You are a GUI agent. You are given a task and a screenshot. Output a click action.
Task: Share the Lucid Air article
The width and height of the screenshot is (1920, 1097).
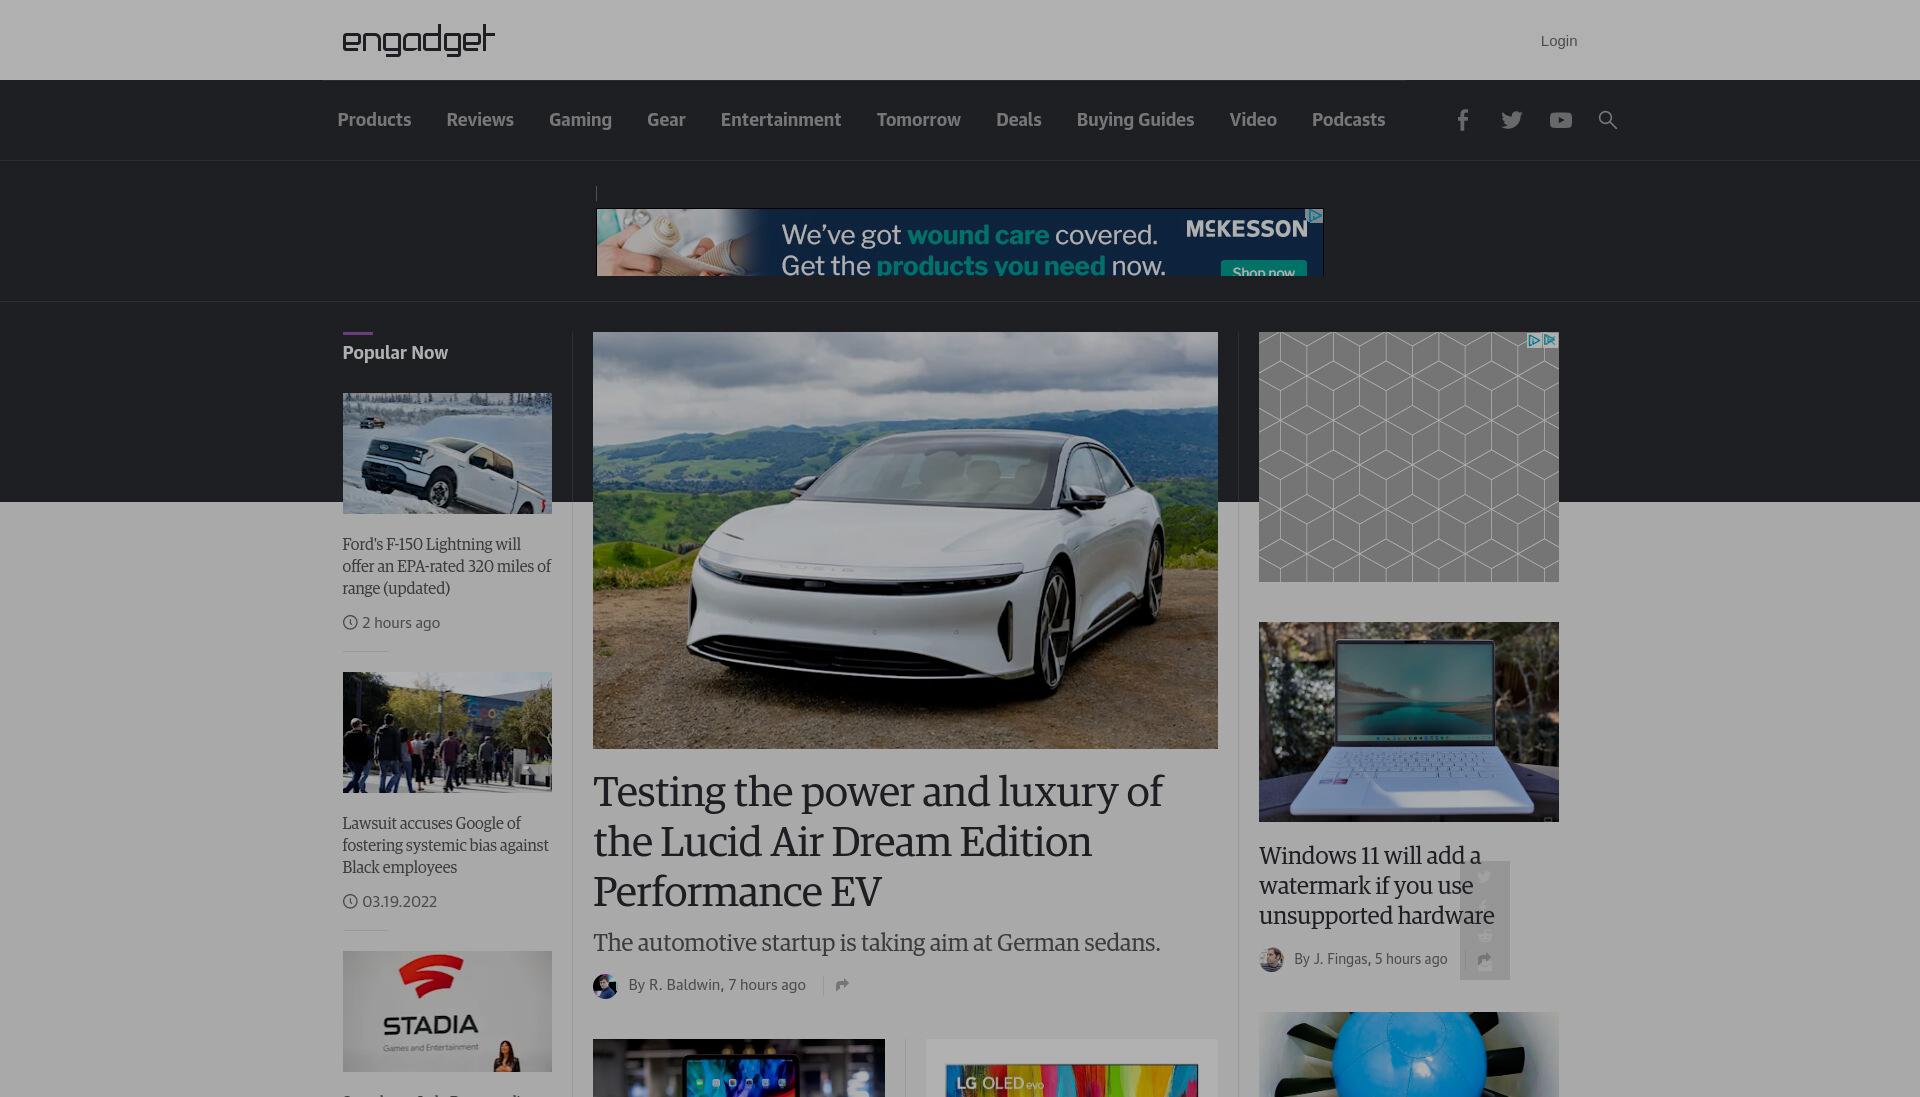pyautogui.click(x=842, y=985)
